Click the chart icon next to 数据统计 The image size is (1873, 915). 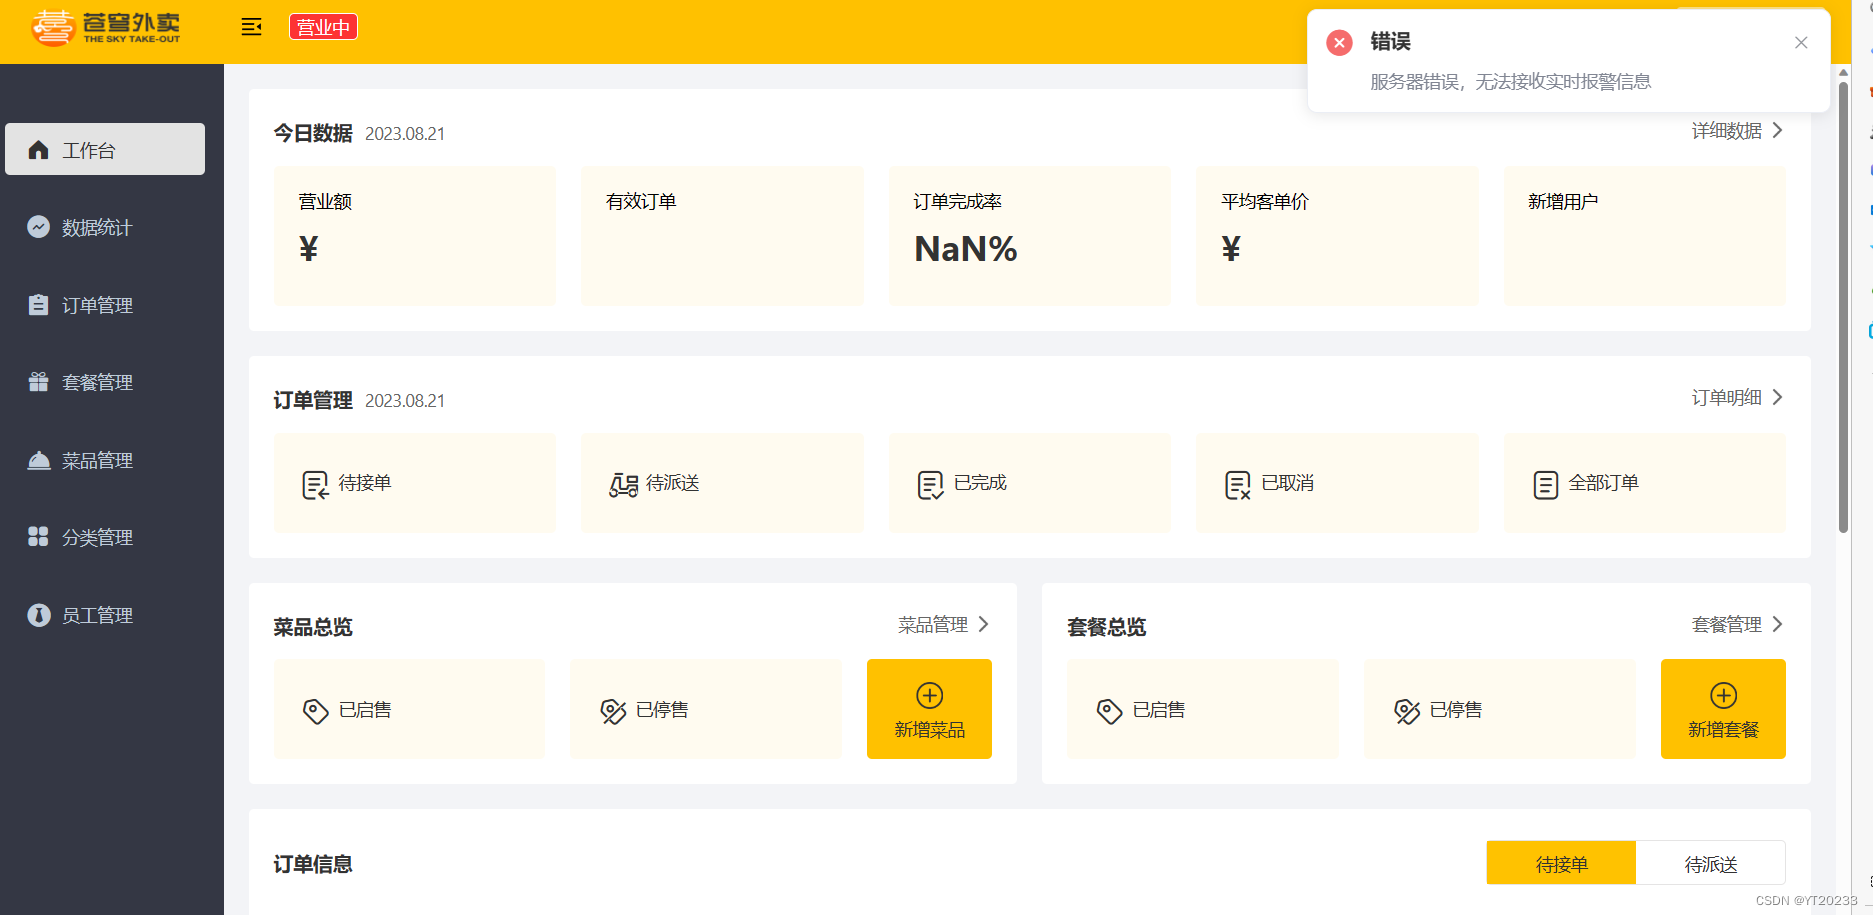tap(39, 227)
